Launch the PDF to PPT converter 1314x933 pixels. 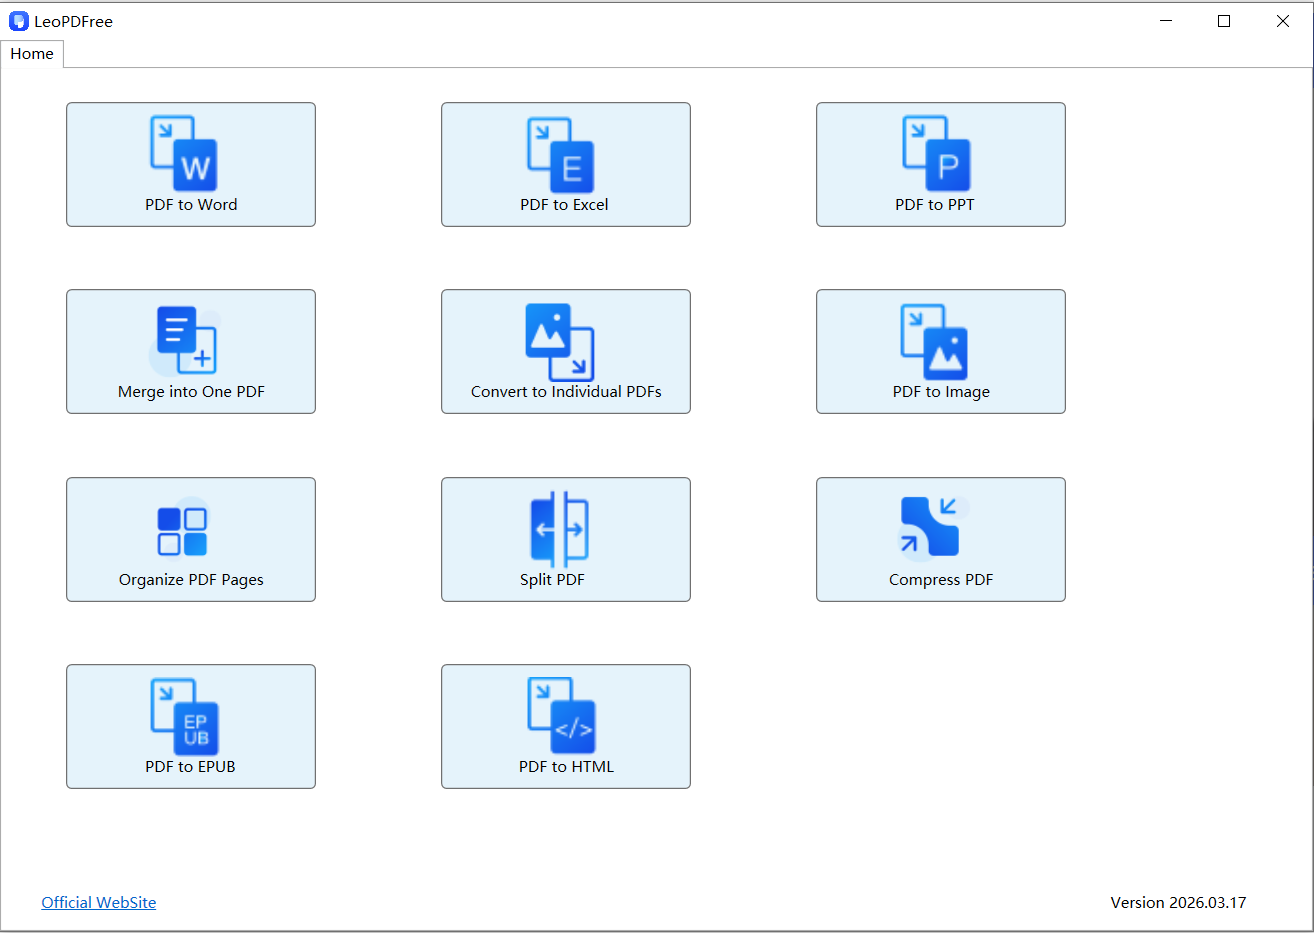940,164
